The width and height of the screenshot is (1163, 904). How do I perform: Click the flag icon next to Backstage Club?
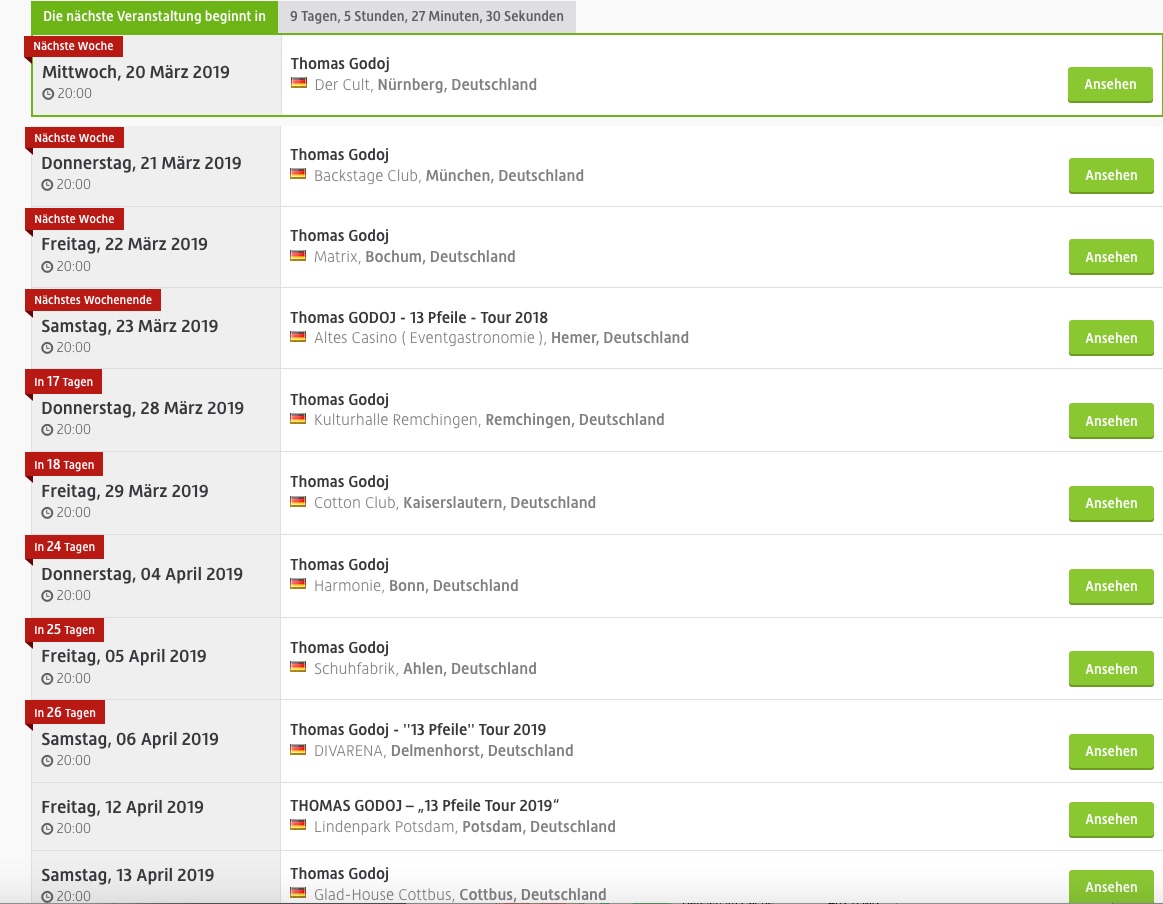click(x=298, y=174)
